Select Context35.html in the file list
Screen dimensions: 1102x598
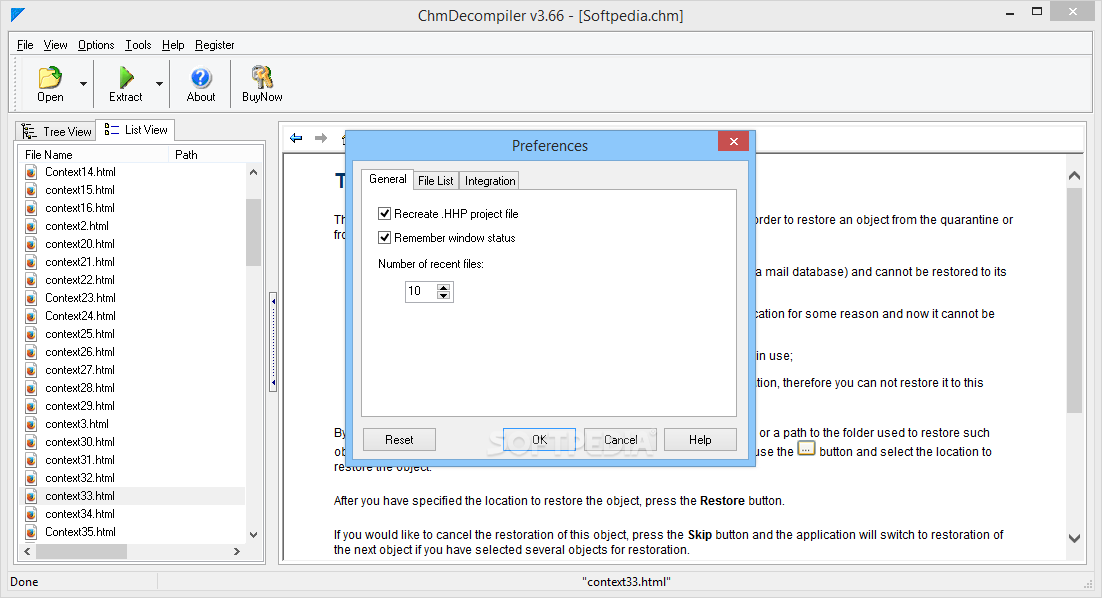(x=80, y=532)
